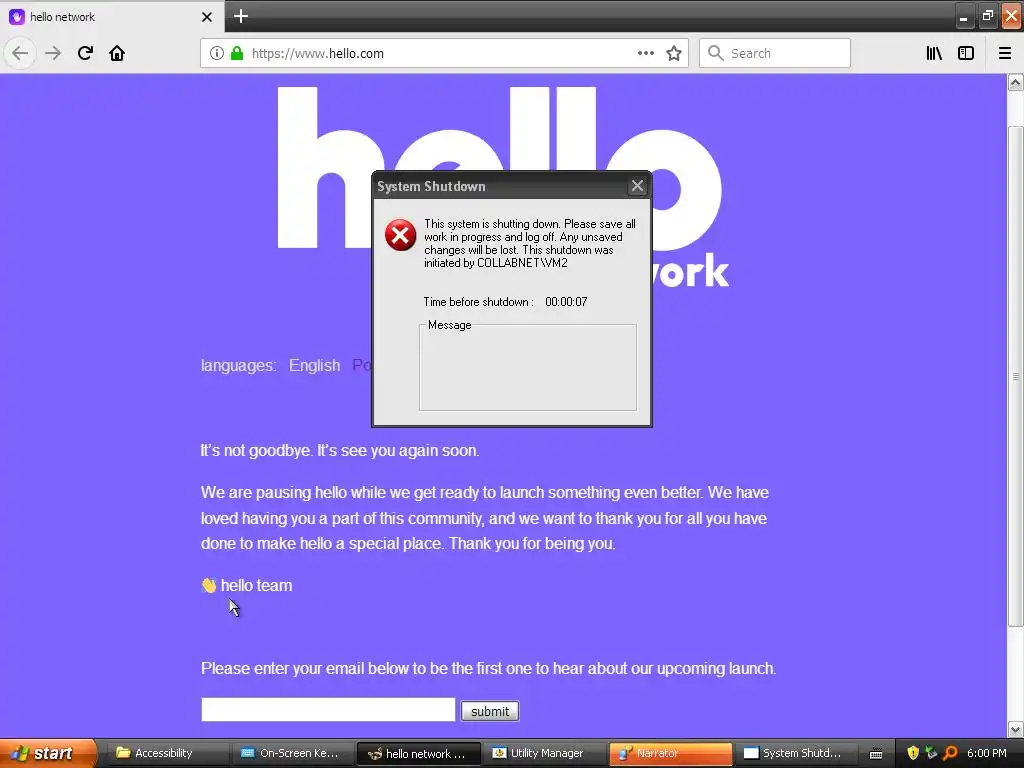Minimize the browser window
Image resolution: width=1024 pixels, height=768 pixels.
[x=963, y=17]
